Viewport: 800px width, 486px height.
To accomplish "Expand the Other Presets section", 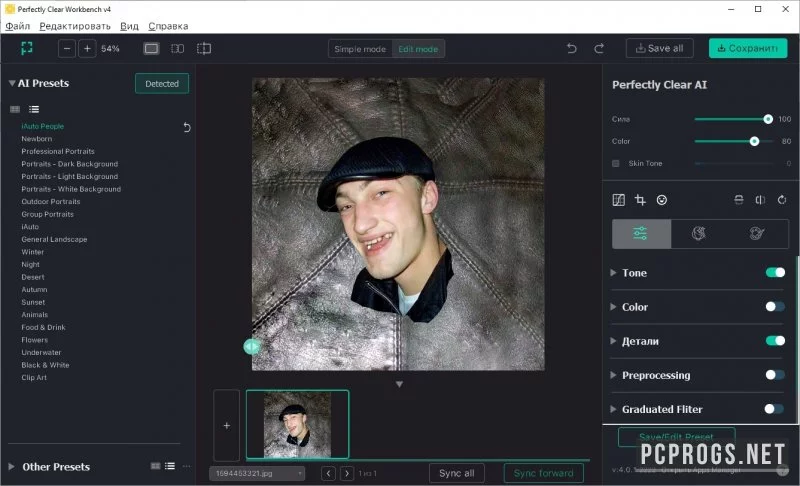I will 11,466.
